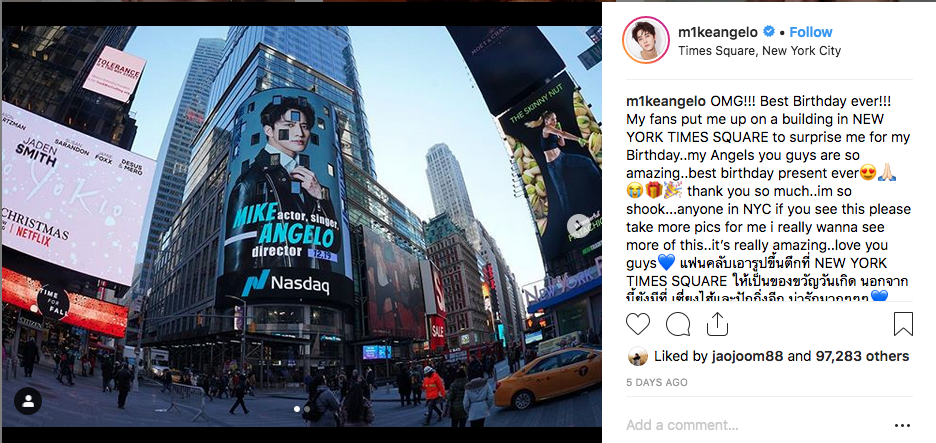Screen dimensions: 936x443
Task: Share the post with share icon
Action: [x=716, y=324]
